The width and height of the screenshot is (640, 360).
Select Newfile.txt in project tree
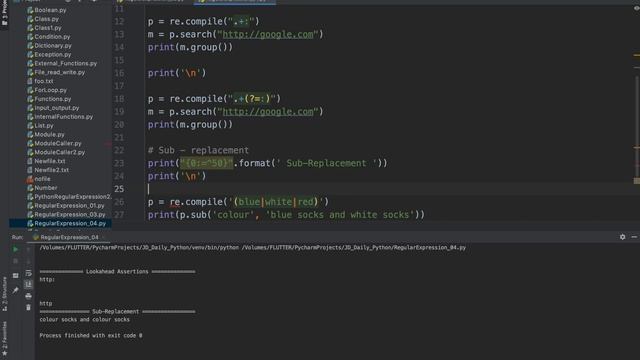point(49,161)
